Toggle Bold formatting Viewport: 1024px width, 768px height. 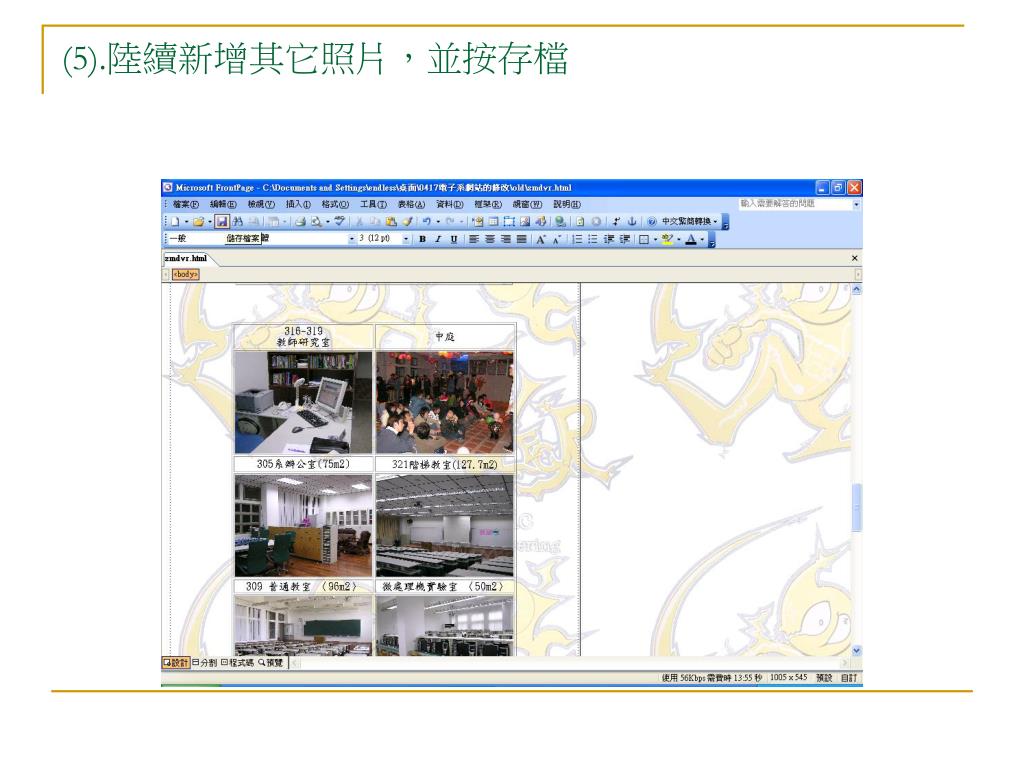coord(423,239)
